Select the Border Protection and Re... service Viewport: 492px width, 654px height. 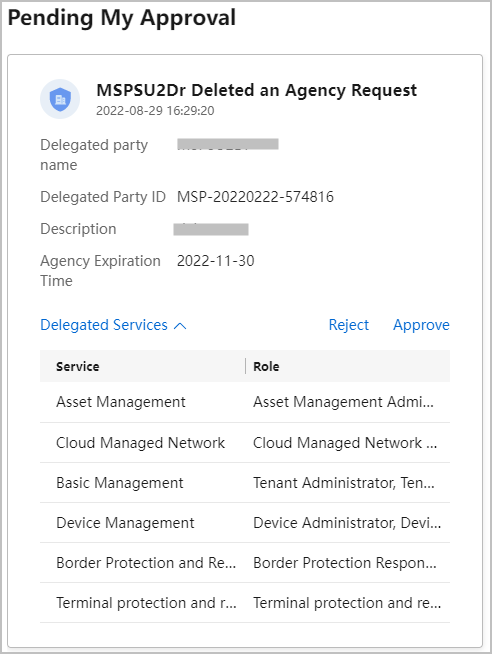[146, 563]
